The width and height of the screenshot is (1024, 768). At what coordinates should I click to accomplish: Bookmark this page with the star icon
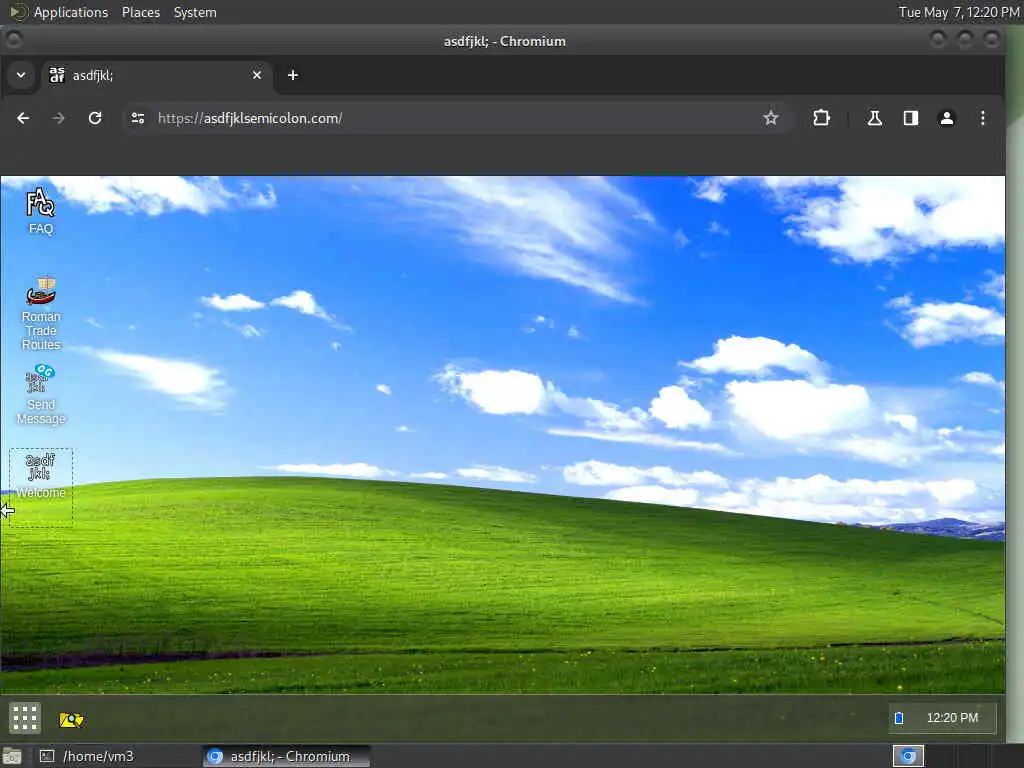(771, 118)
